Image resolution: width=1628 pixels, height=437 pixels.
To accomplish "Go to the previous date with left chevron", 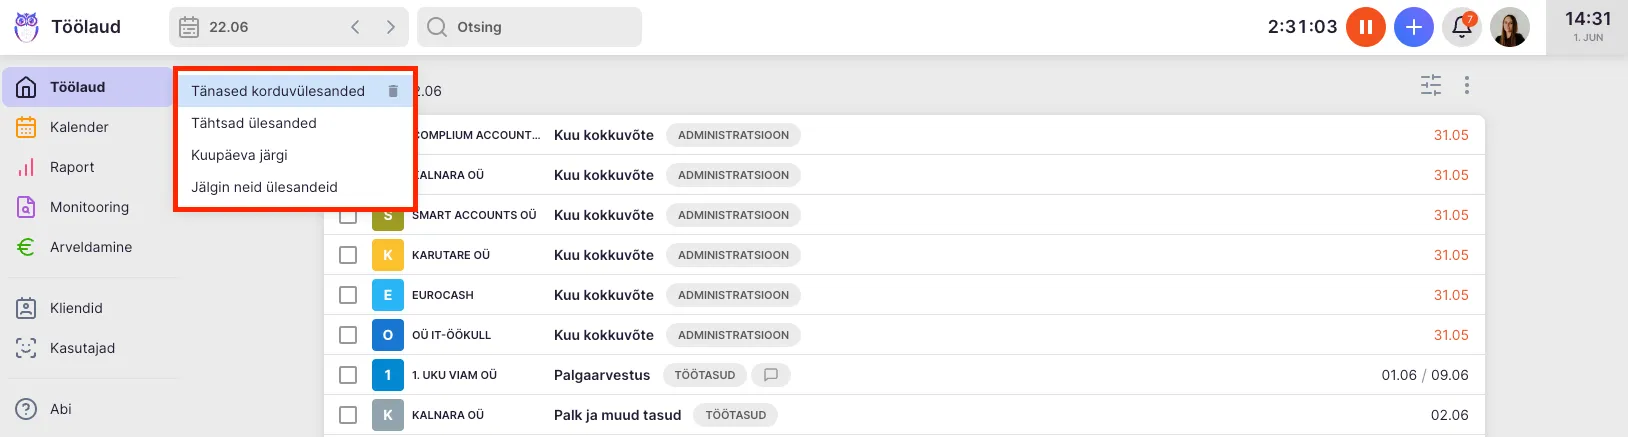I will pyautogui.click(x=355, y=27).
